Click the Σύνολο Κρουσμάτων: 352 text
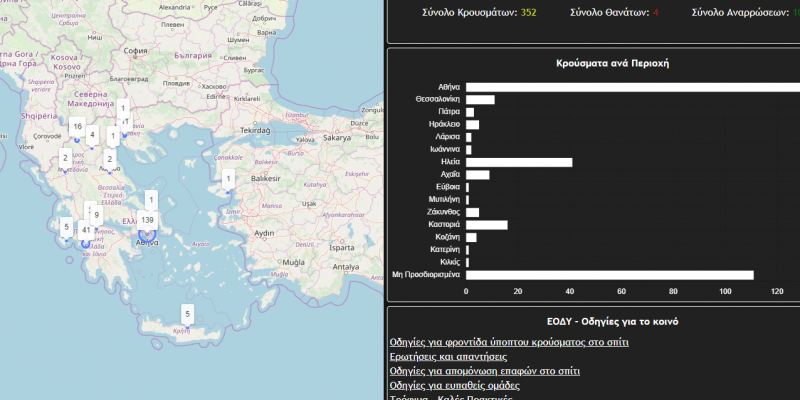 [479, 12]
